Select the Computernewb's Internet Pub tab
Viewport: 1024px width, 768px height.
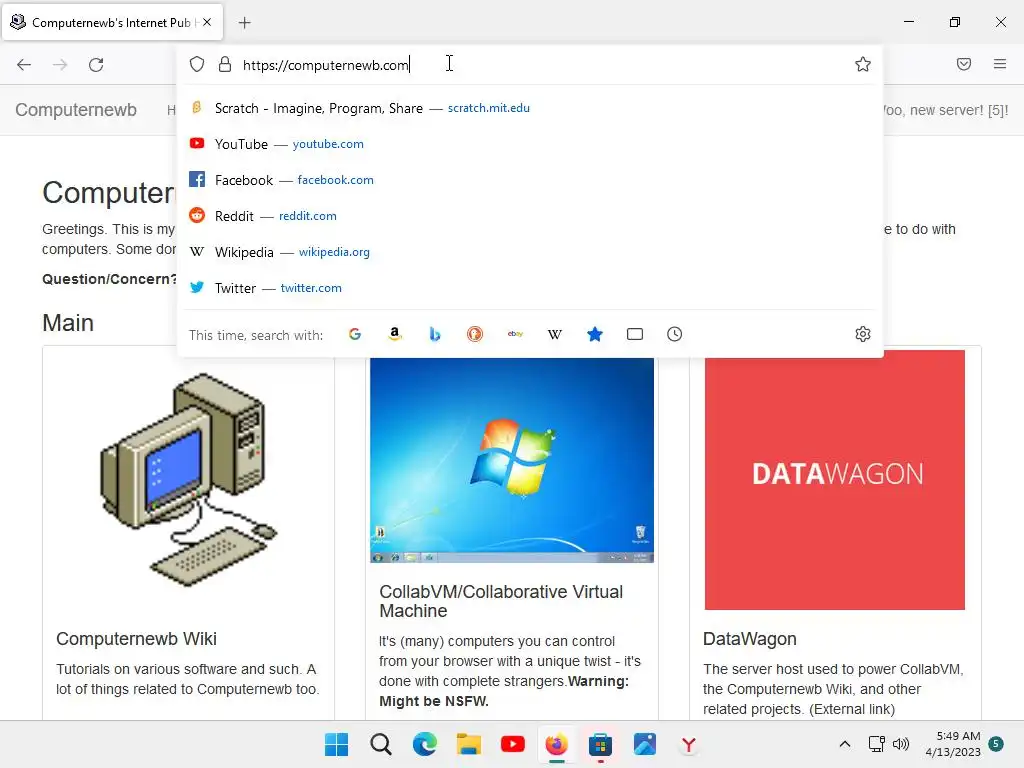pos(112,22)
